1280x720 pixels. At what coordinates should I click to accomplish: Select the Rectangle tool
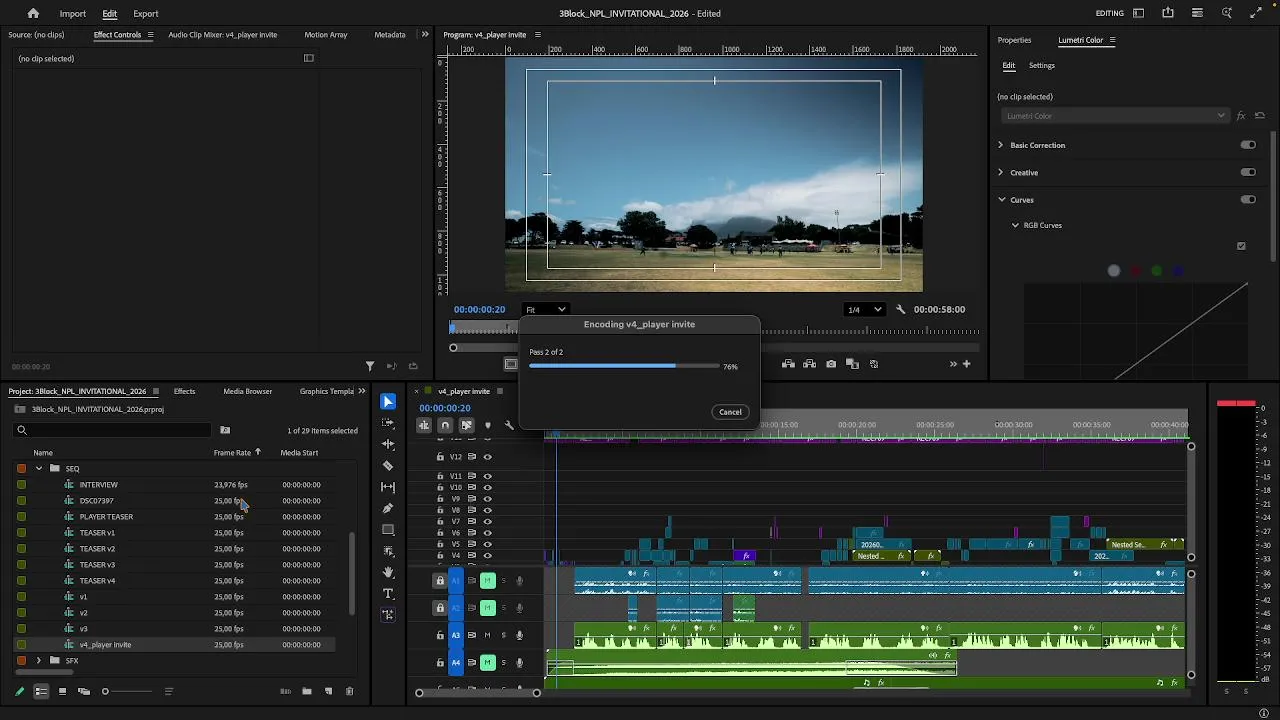[388, 530]
